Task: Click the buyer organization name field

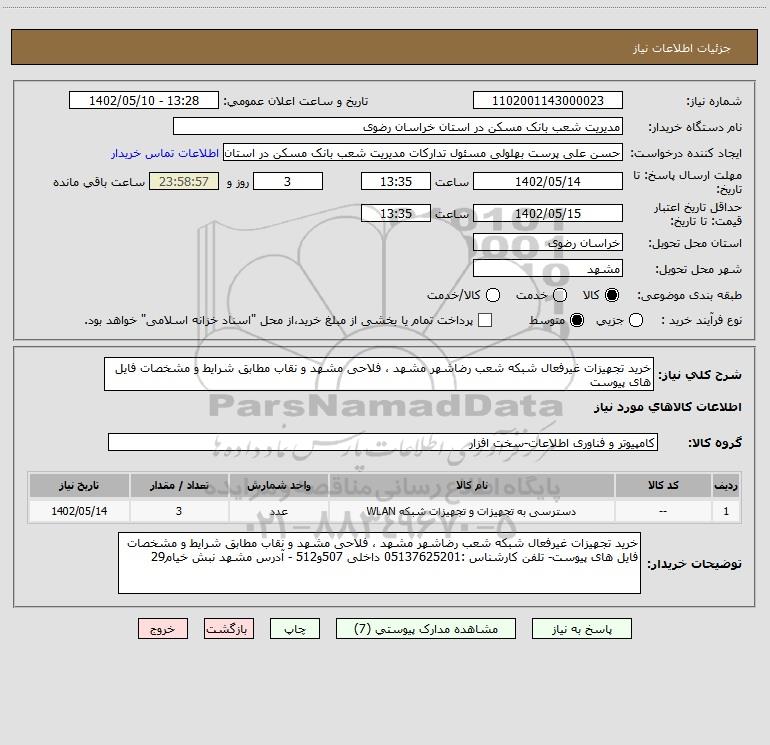Action: click(398, 127)
